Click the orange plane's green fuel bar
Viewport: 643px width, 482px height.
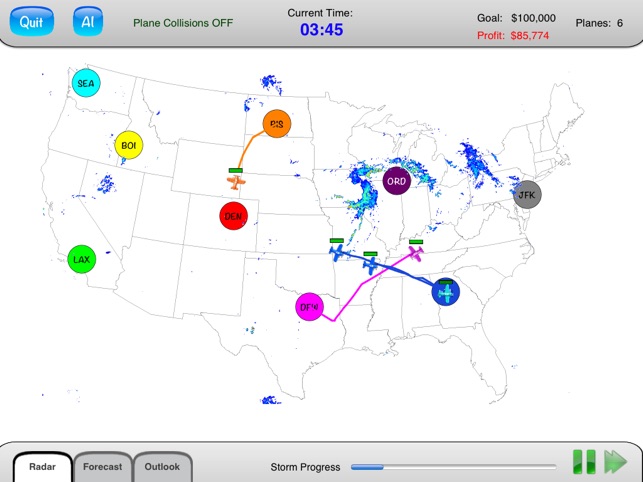click(x=236, y=170)
